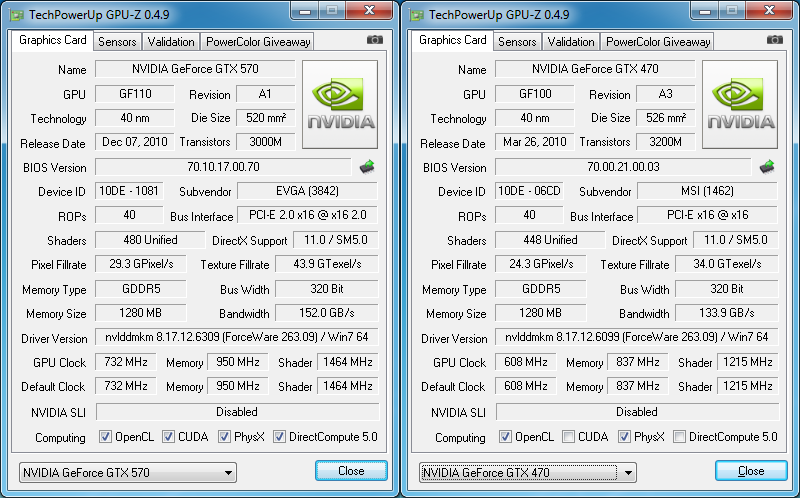800x498 pixels.
Task: Toggle PhysX checkbox in GTX 570 window
Action: point(224,437)
